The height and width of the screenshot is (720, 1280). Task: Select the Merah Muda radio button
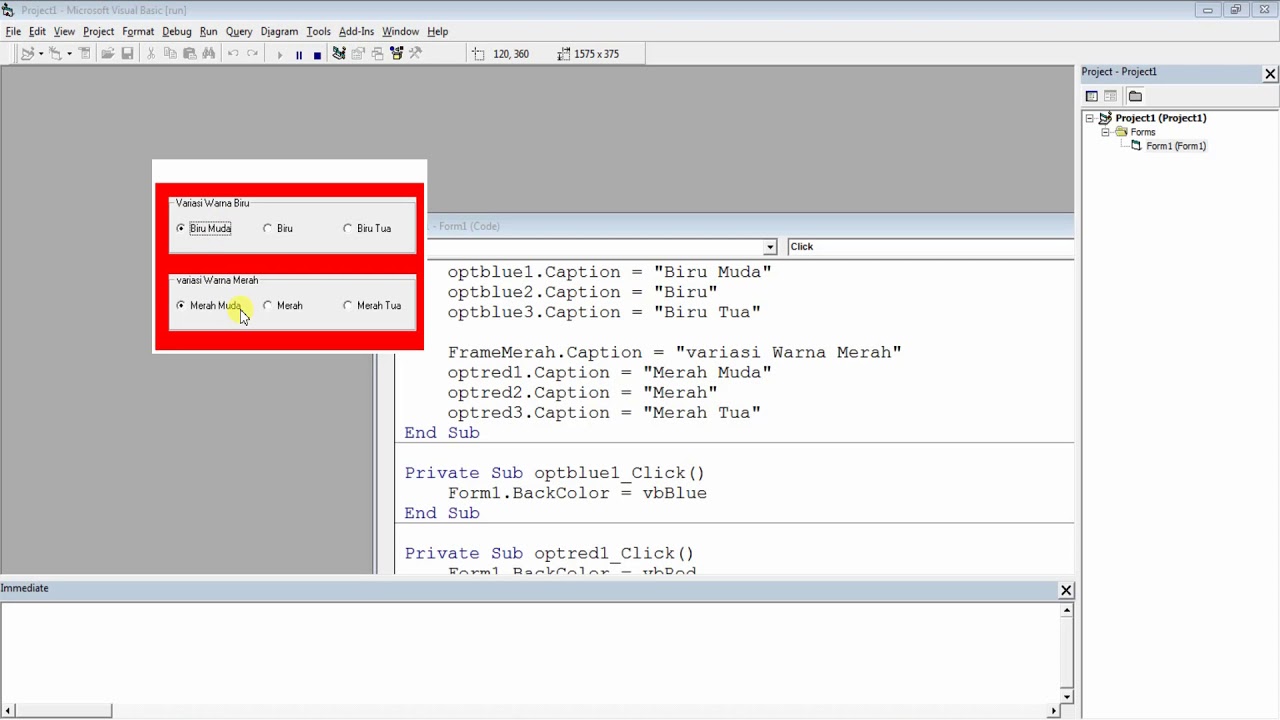[209, 305]
